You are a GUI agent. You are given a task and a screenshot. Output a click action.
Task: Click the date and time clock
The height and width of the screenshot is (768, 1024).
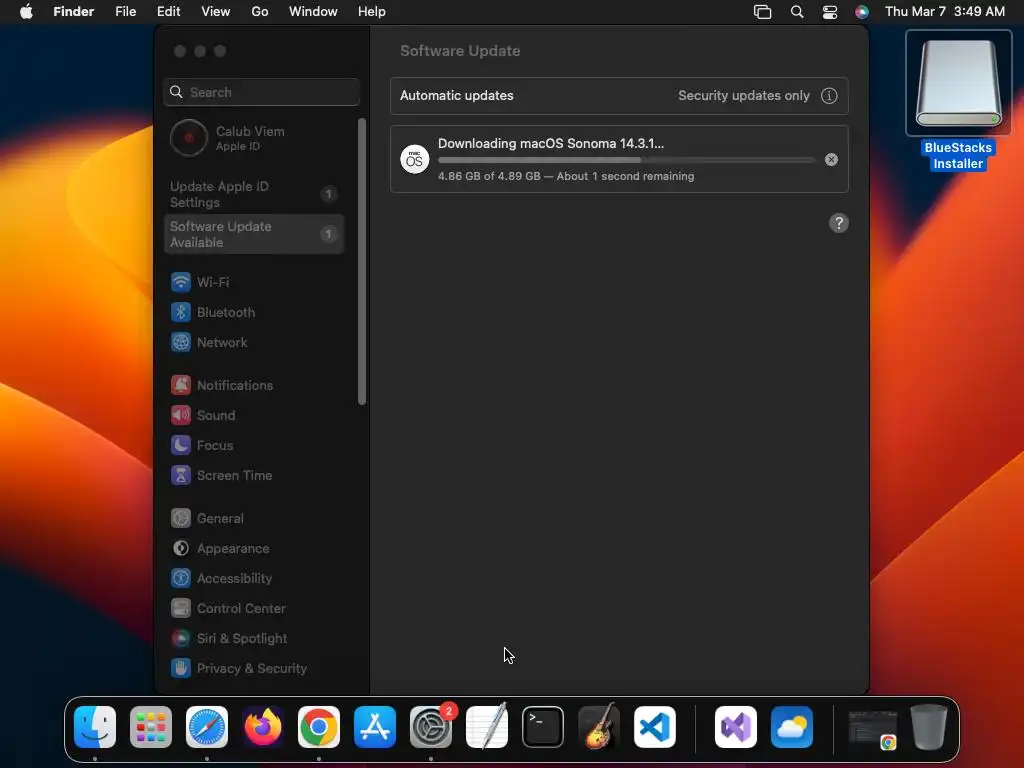[944, 12]
